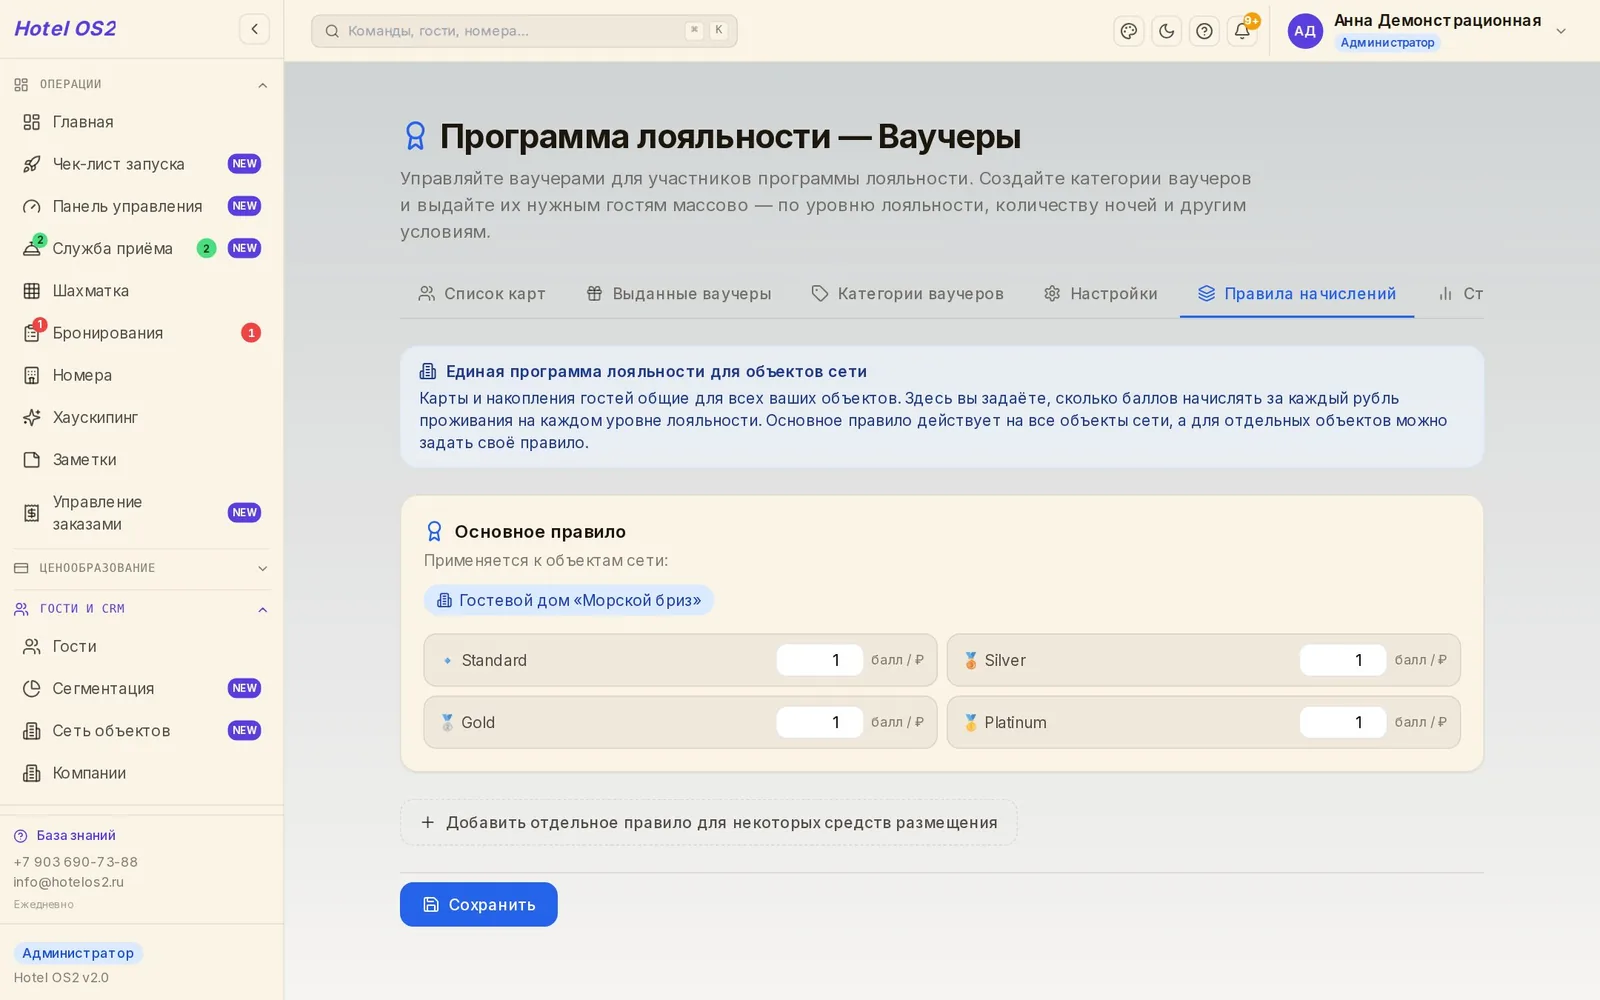Click the АД user avatar
This screenshot has height=1000, width=1600.
1305,31
